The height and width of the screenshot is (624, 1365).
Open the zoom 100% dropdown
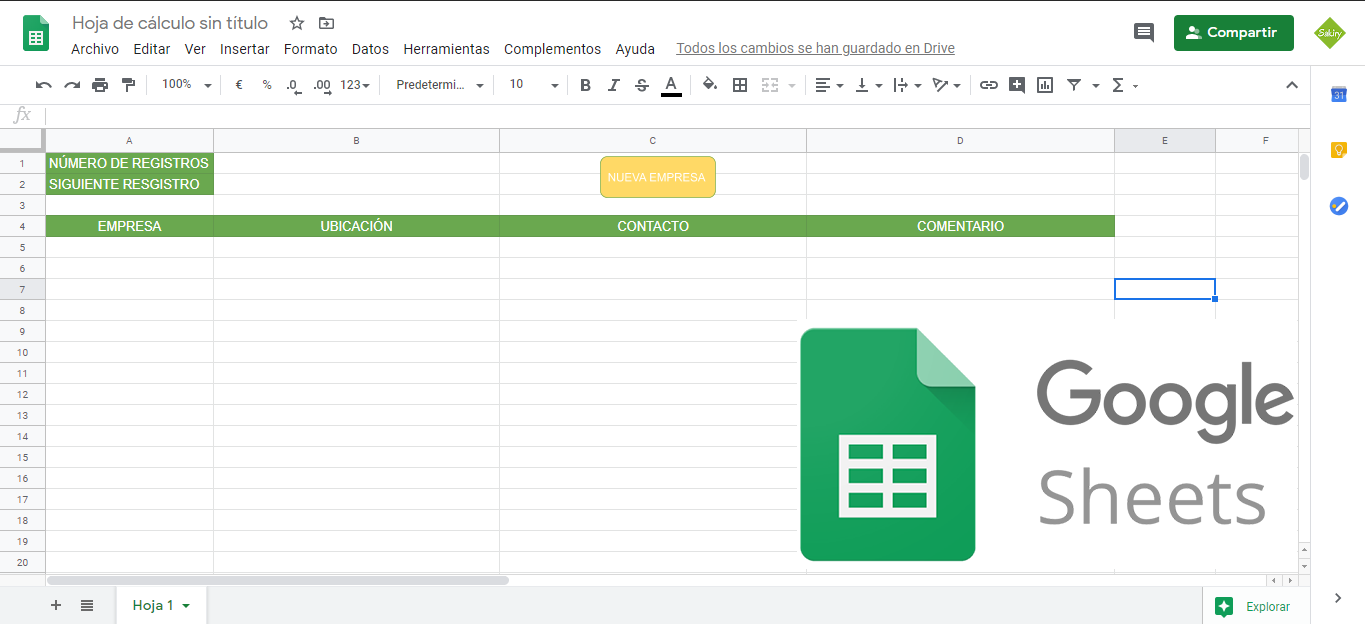[187, 85]
